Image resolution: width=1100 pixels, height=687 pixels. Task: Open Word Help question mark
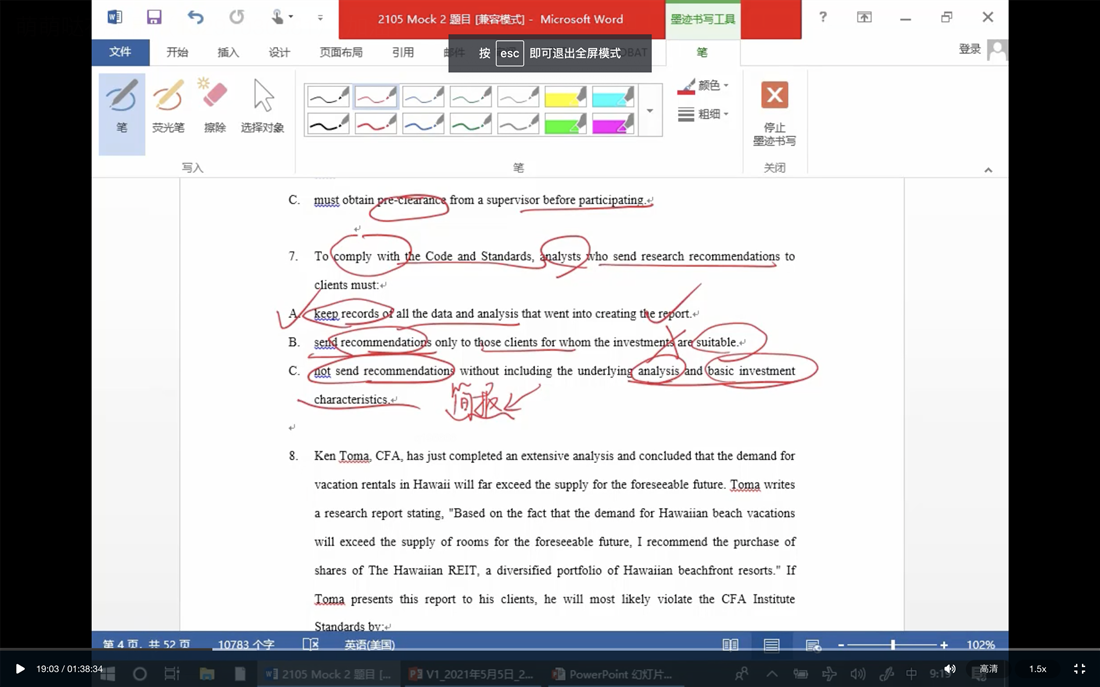click(823, 17)
